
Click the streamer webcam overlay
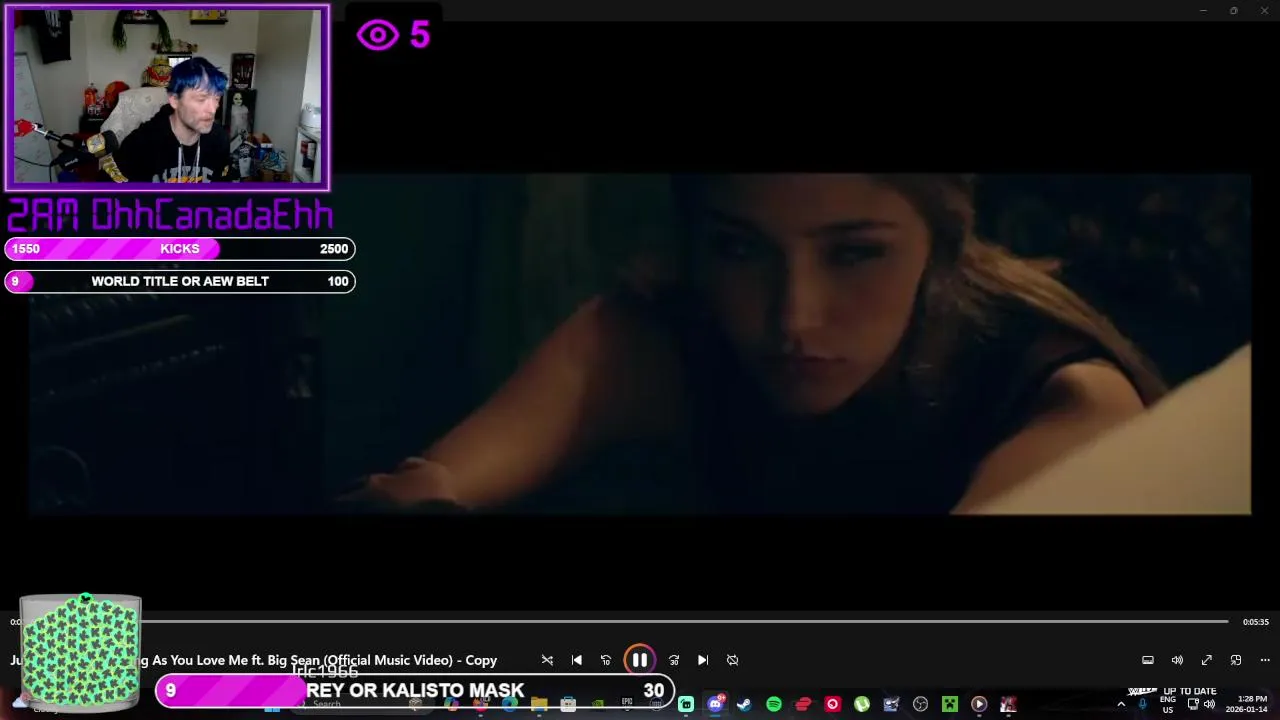[167, 96]
